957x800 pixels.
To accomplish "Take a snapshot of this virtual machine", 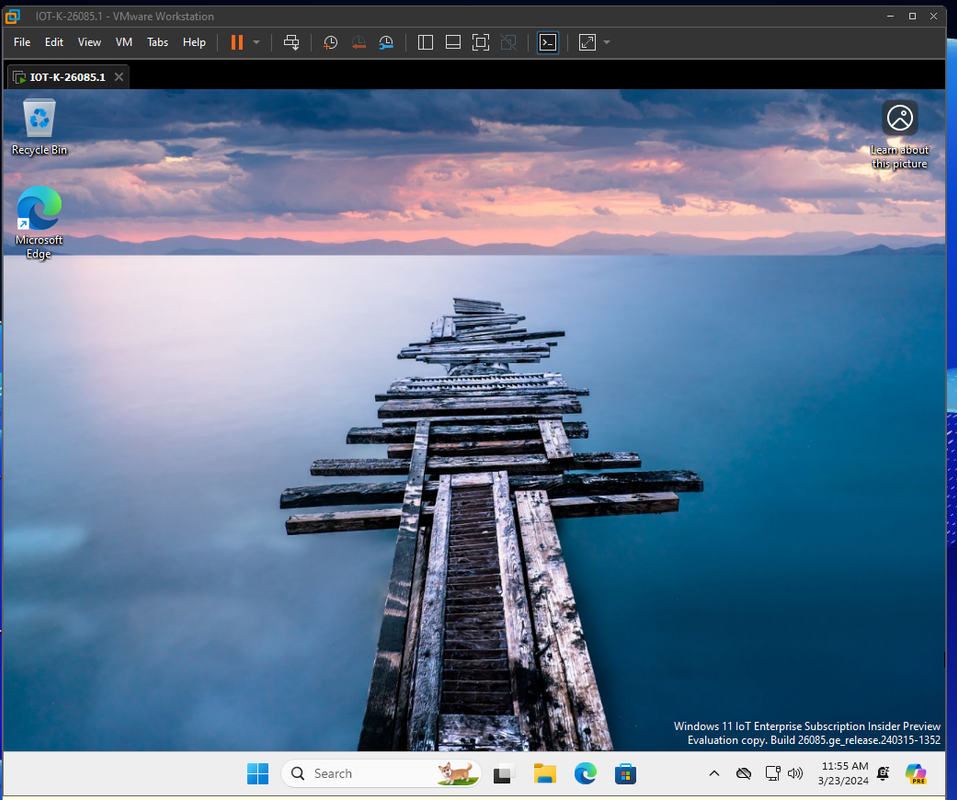I will 330,42.
